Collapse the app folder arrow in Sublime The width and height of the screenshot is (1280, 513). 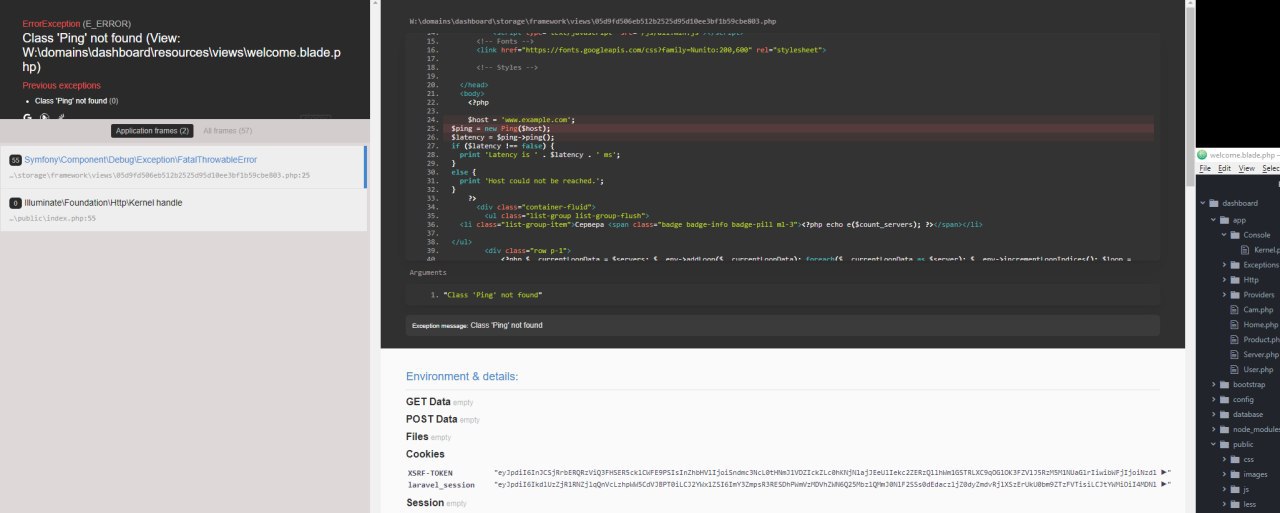[1213, 219]
